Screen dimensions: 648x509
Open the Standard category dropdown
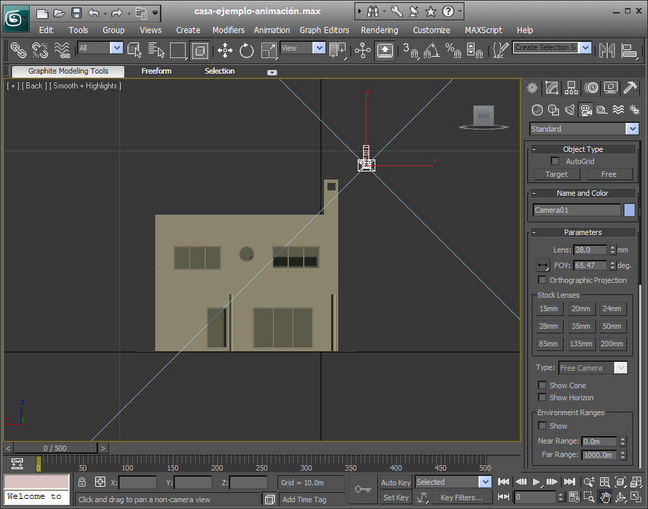point(631,129)
